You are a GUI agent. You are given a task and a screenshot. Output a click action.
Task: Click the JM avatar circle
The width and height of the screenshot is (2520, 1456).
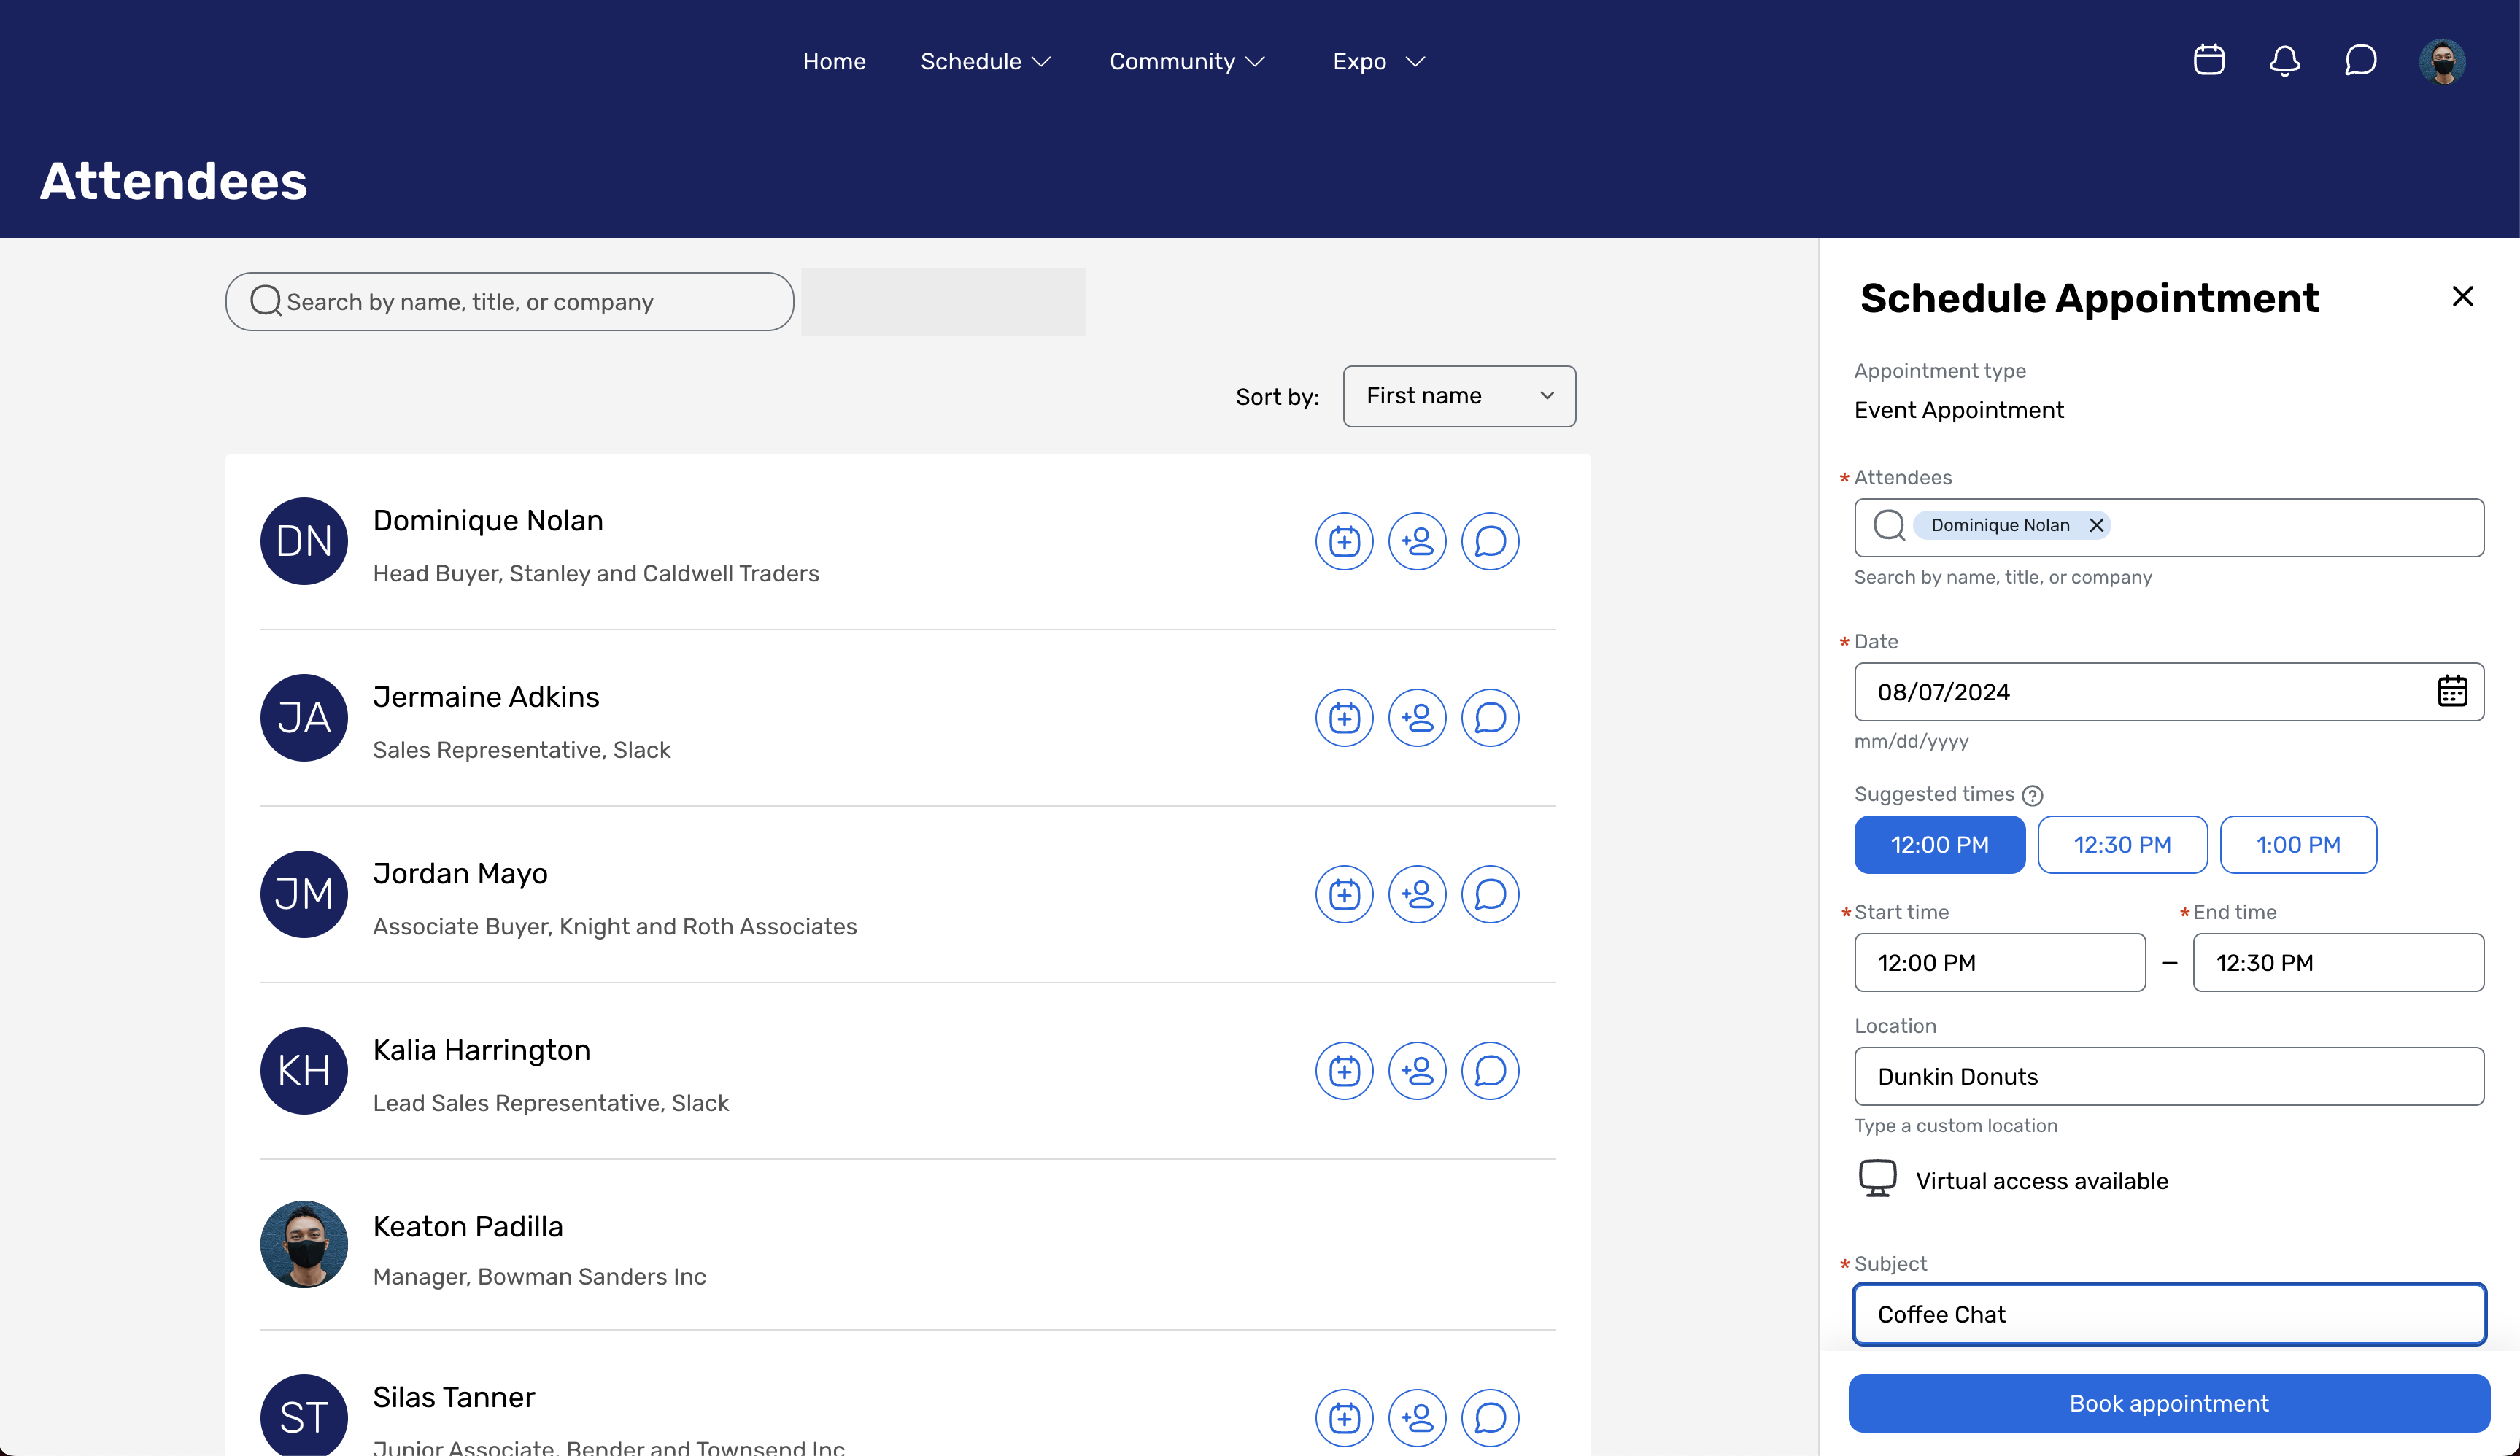click(x=304, y=894)
